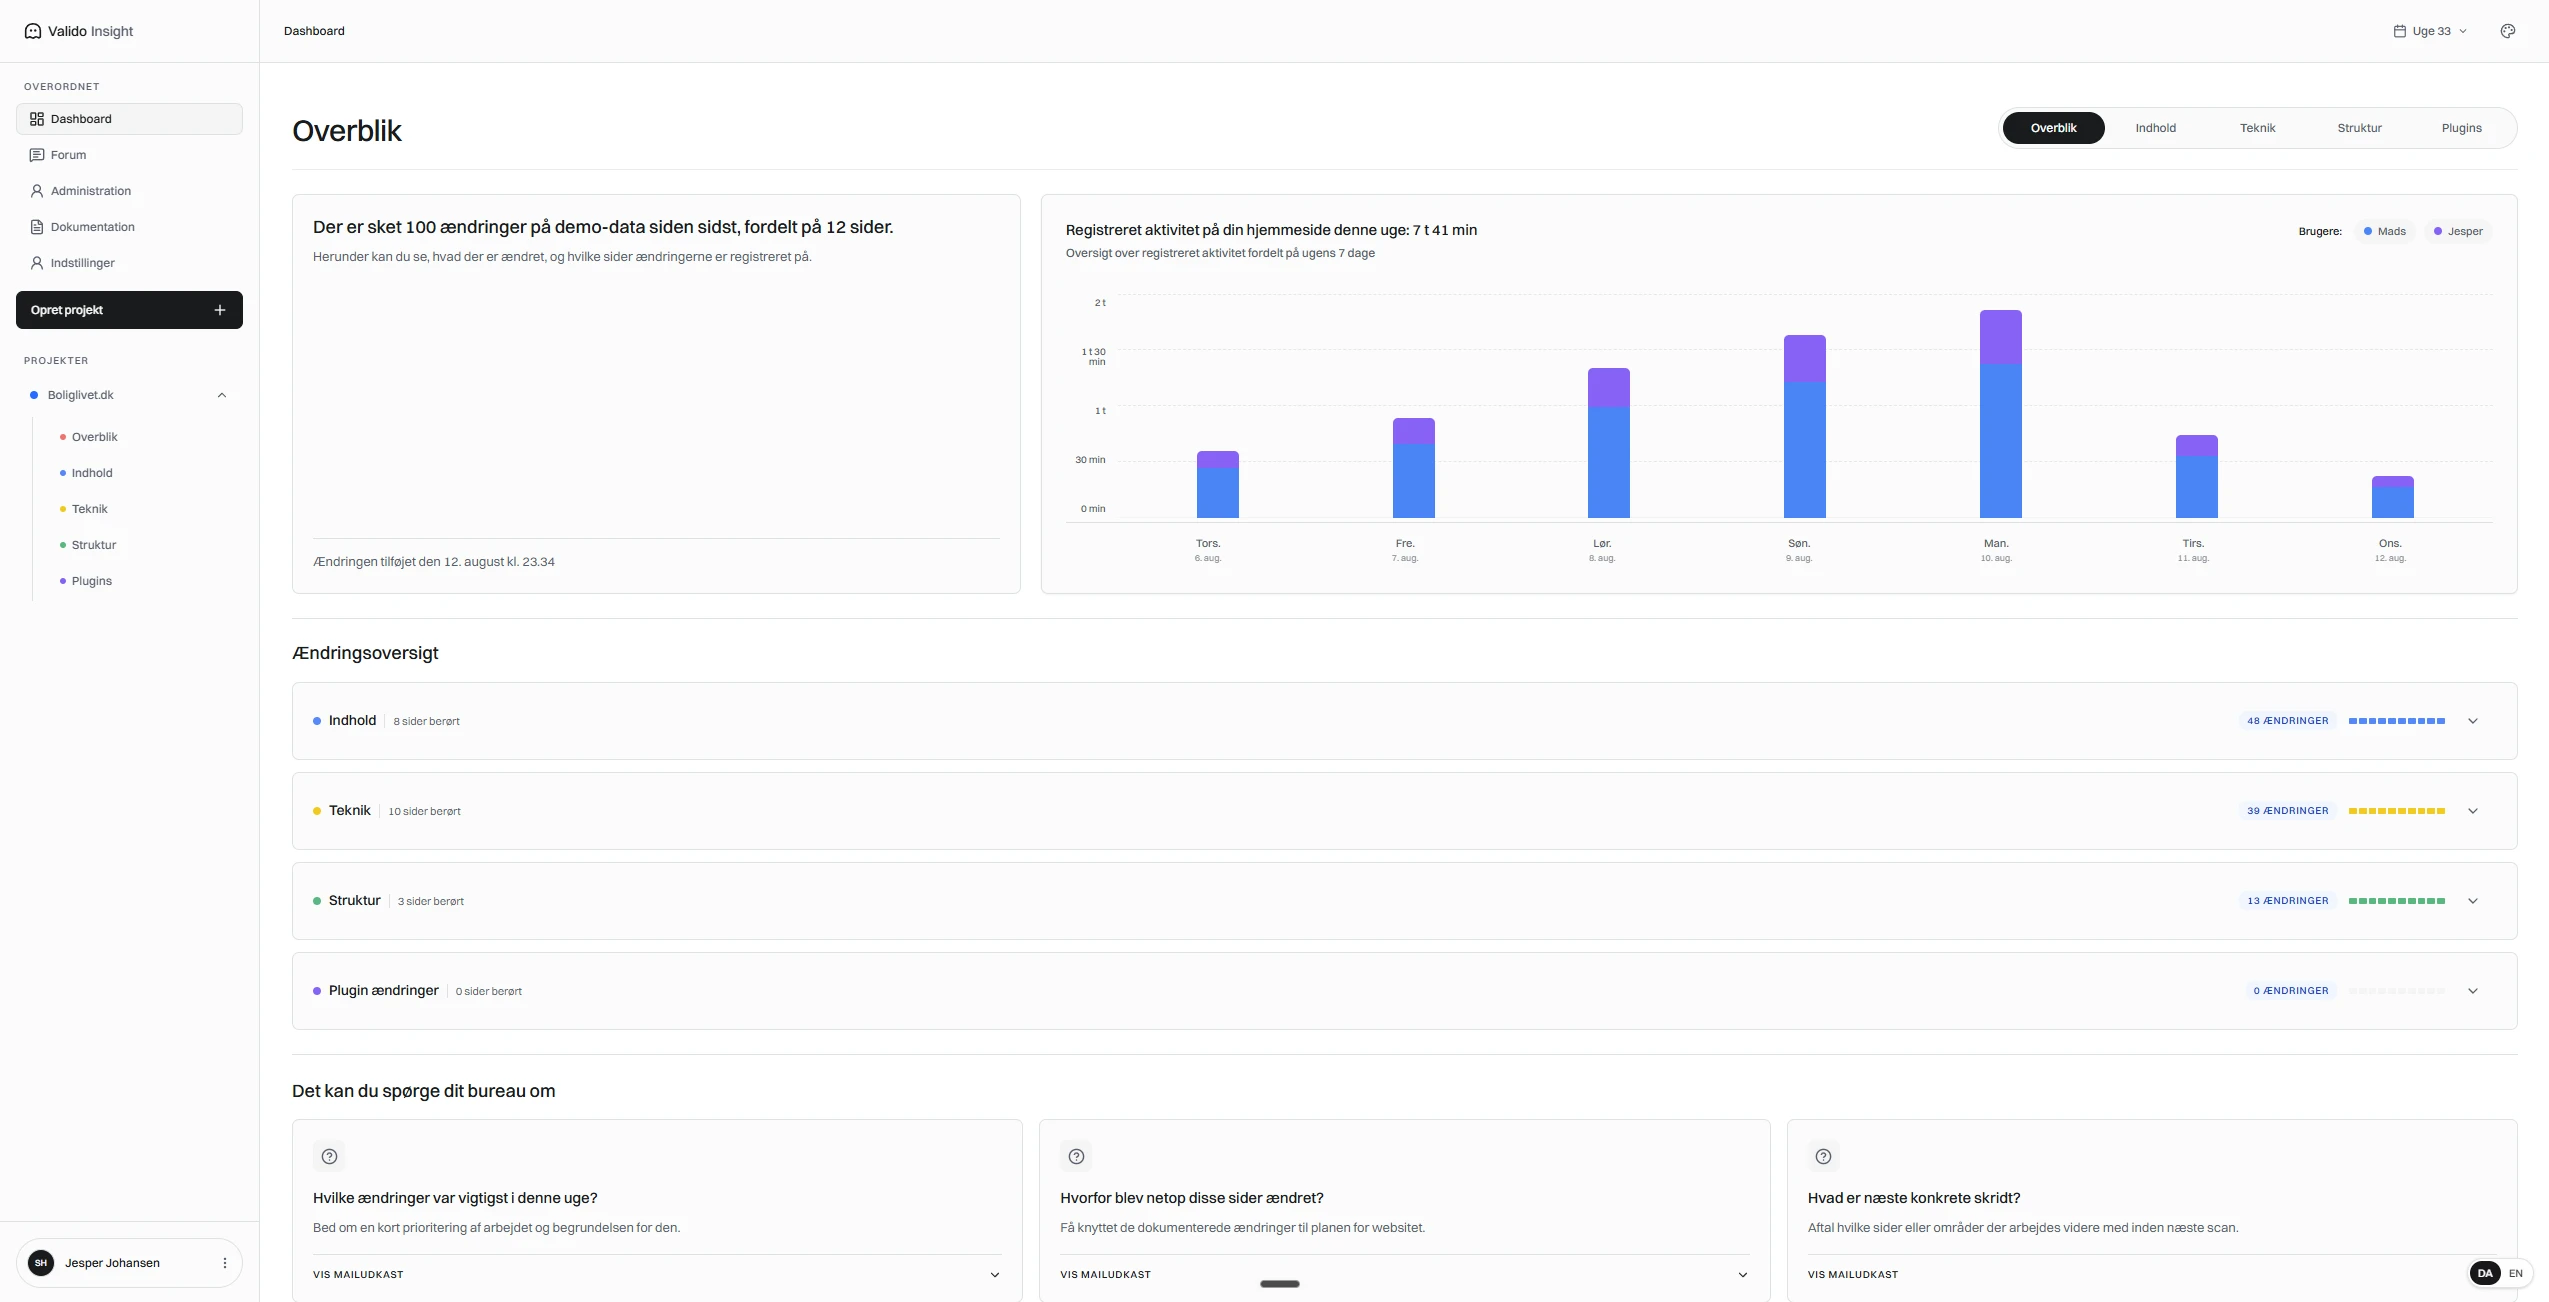Click the blue Indhold changes progress bar

tap(2396, 721)
